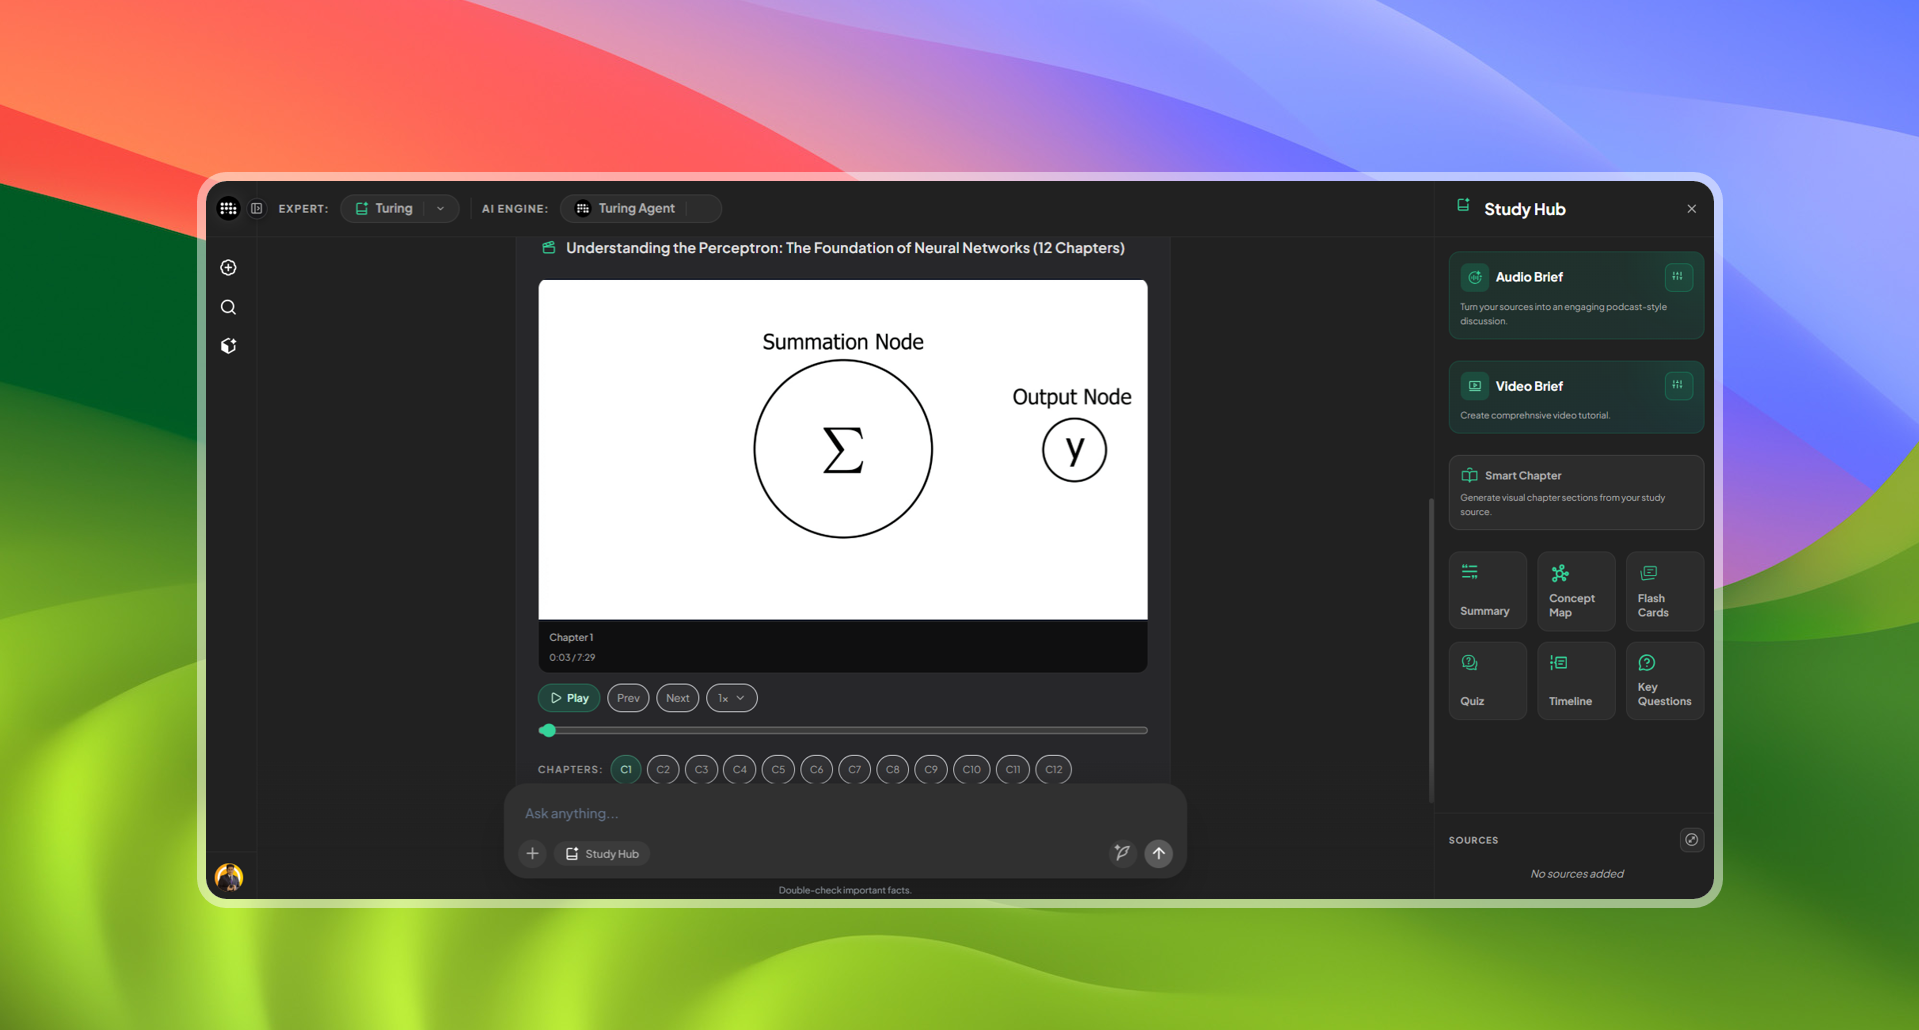Play the chapter video
Screen dimensions: 1919x1030
point(569,698)
